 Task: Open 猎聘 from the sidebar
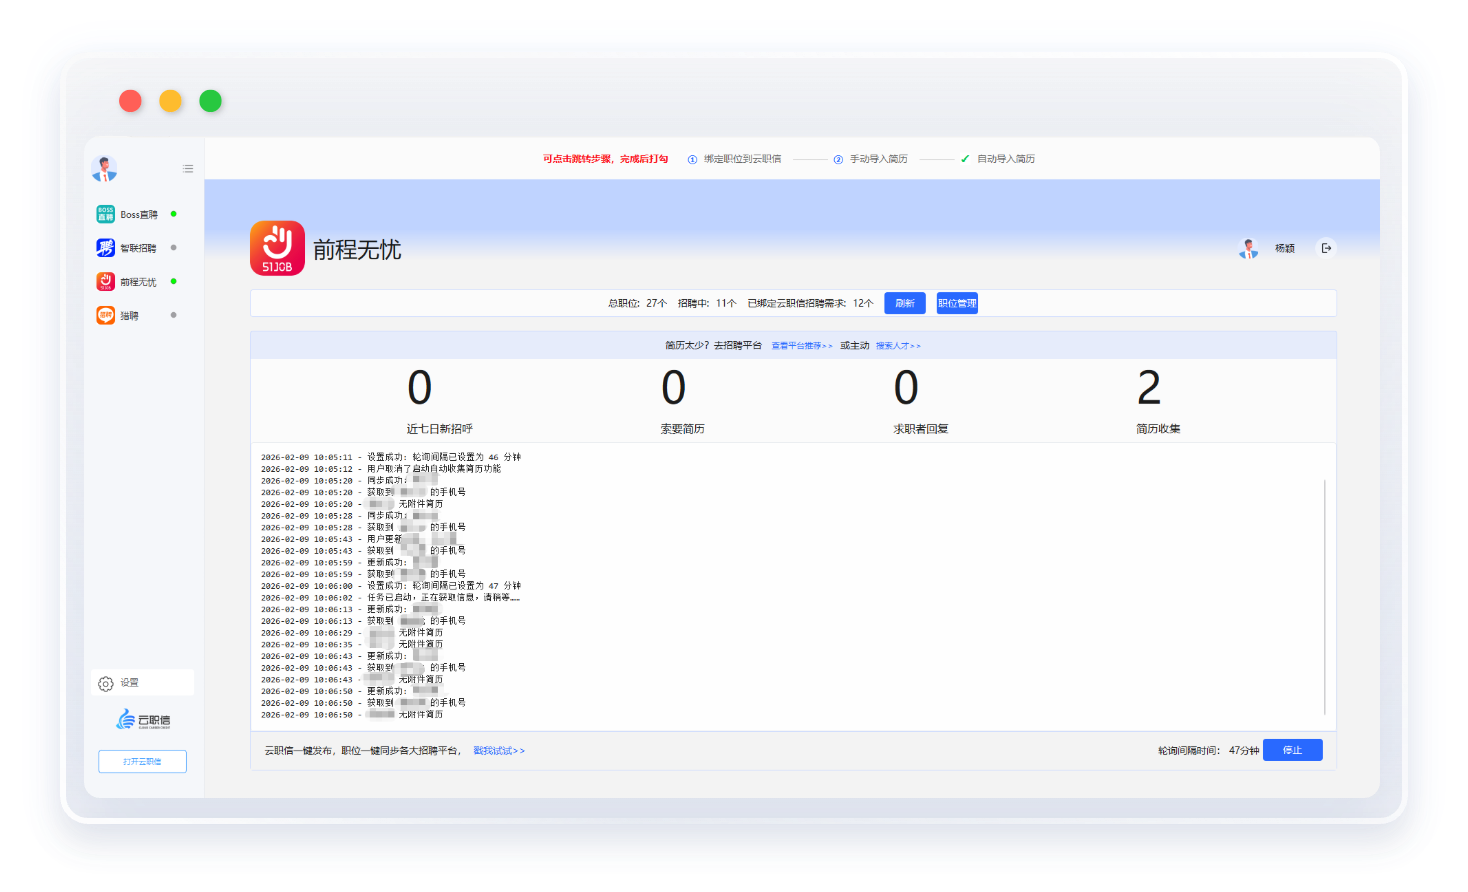pos(105,316)
